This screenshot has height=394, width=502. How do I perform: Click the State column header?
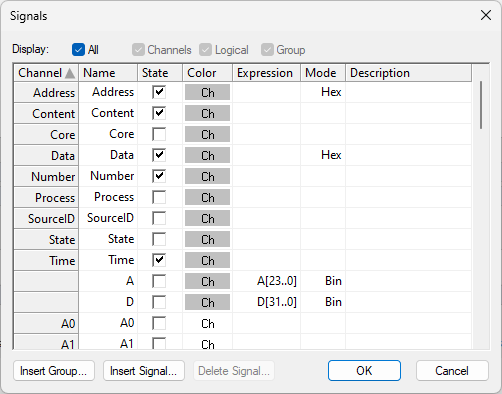click(160, 73)
